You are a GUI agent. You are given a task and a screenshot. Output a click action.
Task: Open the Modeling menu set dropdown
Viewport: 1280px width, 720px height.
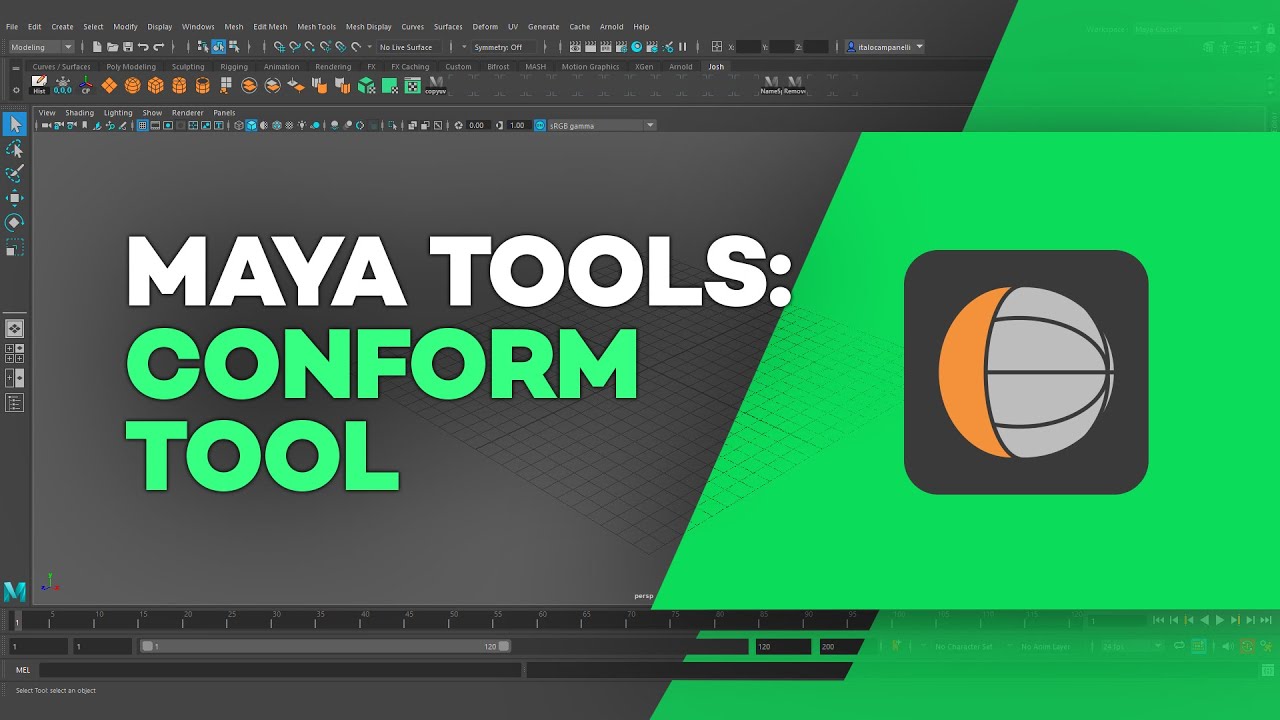coord(41,47)
